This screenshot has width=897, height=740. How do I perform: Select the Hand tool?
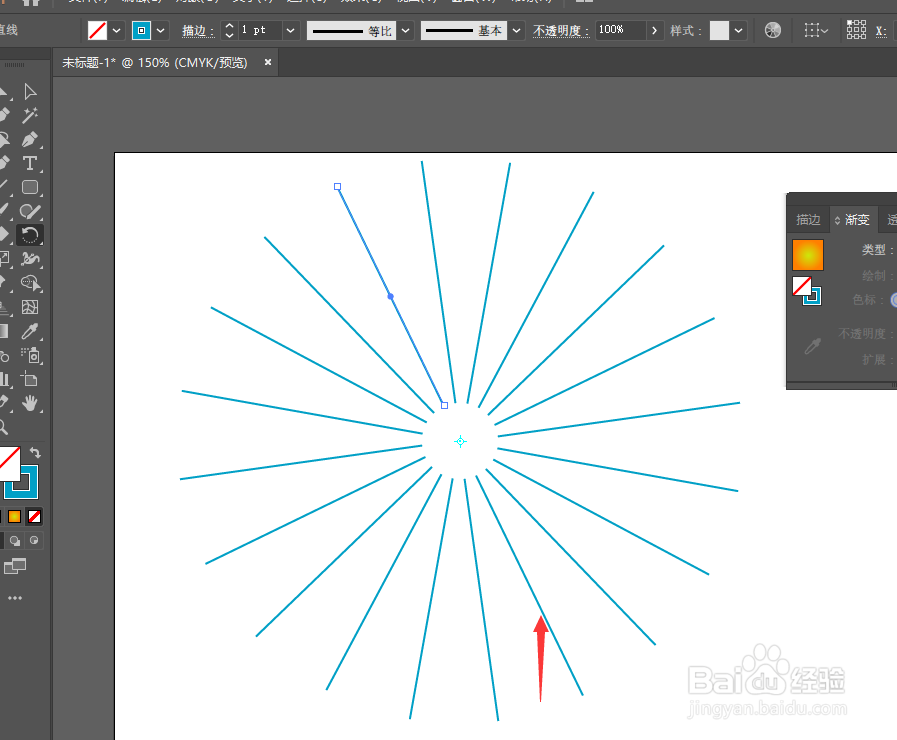(30, 403)
